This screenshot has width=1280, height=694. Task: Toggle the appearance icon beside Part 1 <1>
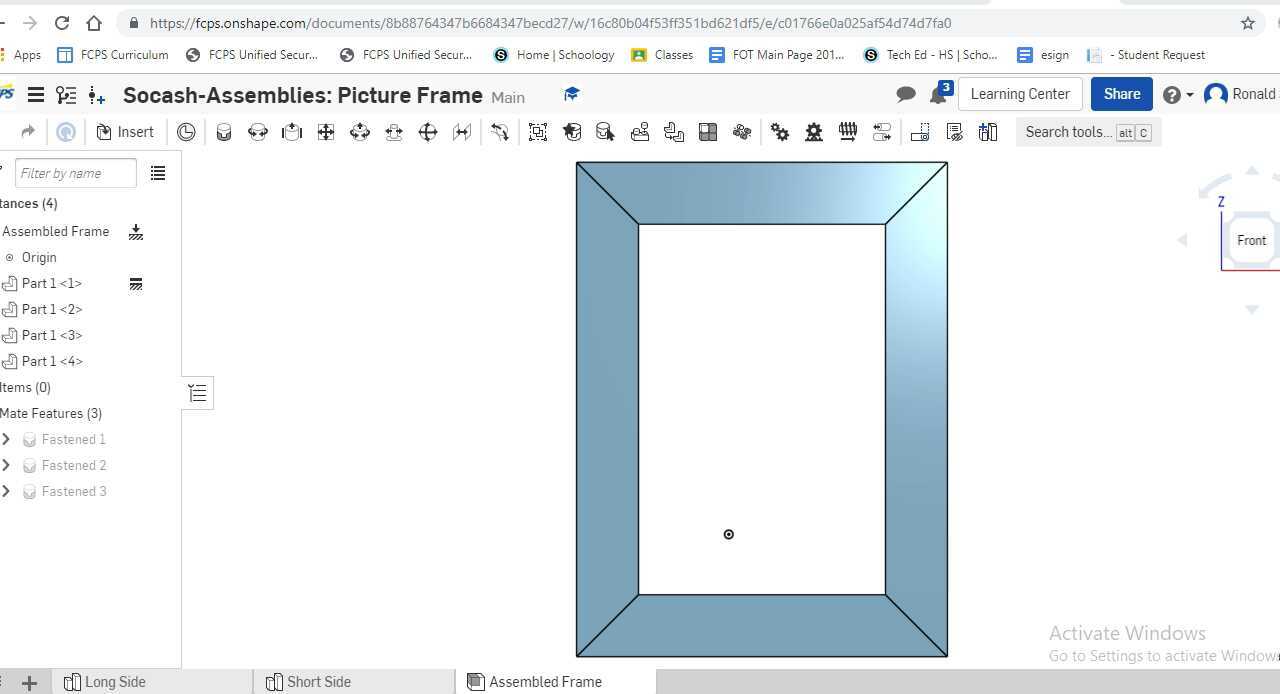click(136, 284)
